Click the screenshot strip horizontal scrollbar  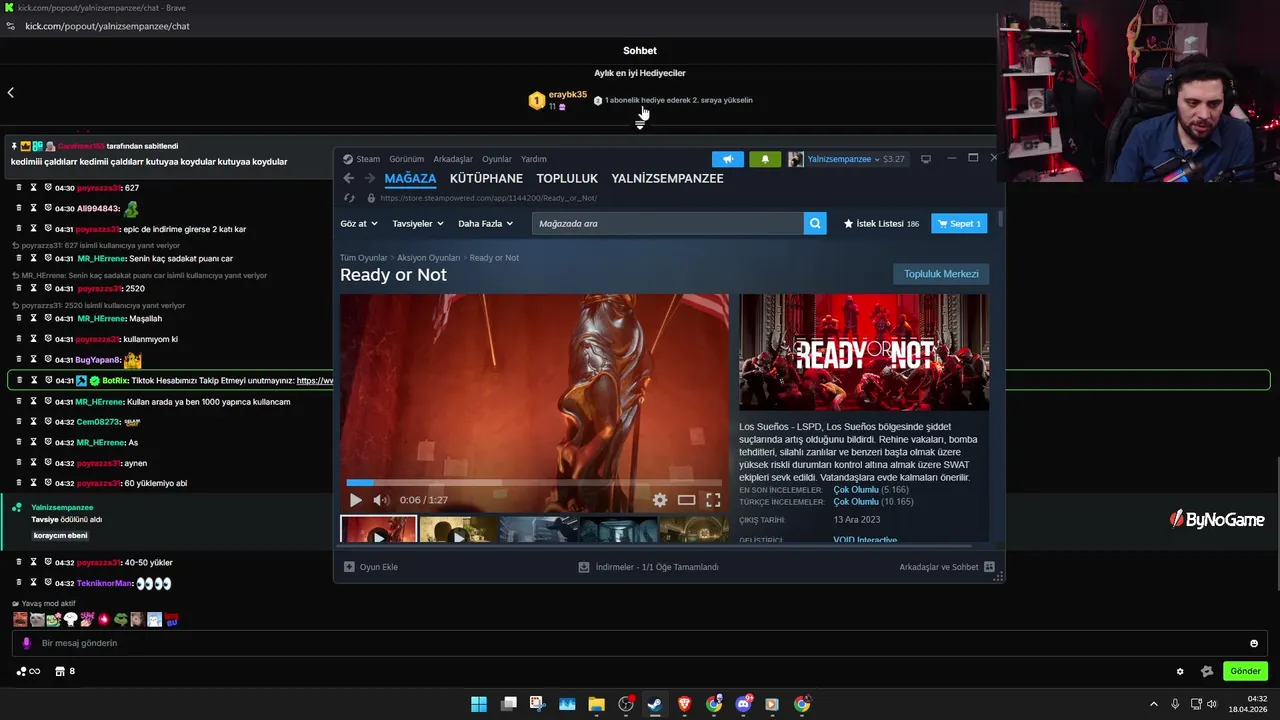tap(656, 545)
